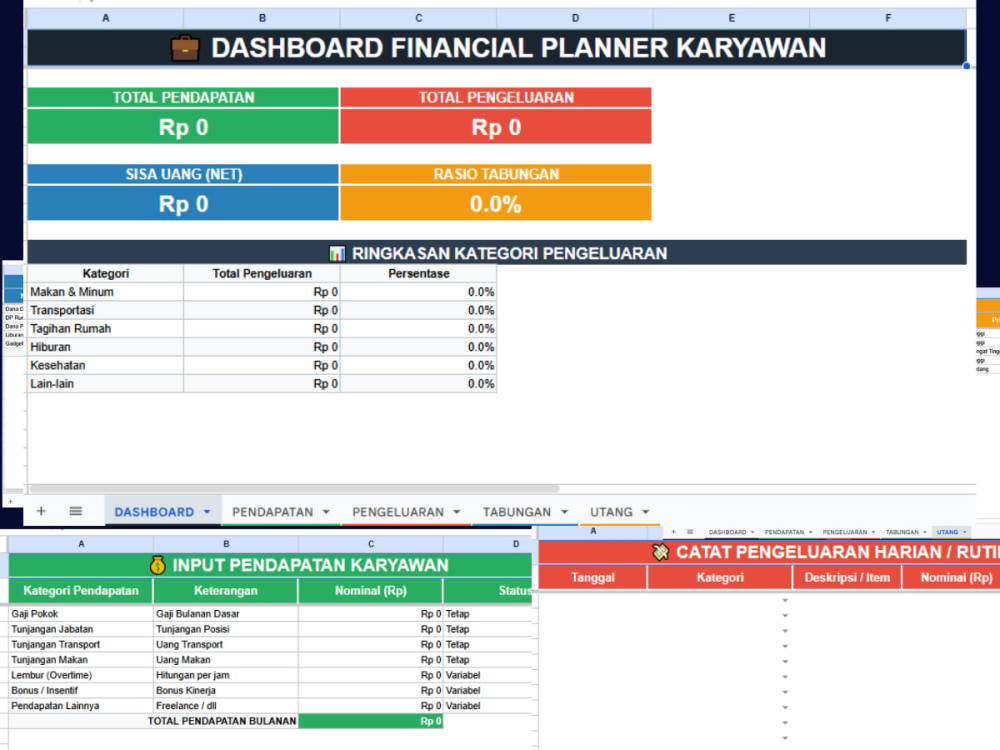The width and height of the screenshot is (1000, 750).
Task: Click the briefcase icon in the dashboard title
Action: click(x=185, y=48)
